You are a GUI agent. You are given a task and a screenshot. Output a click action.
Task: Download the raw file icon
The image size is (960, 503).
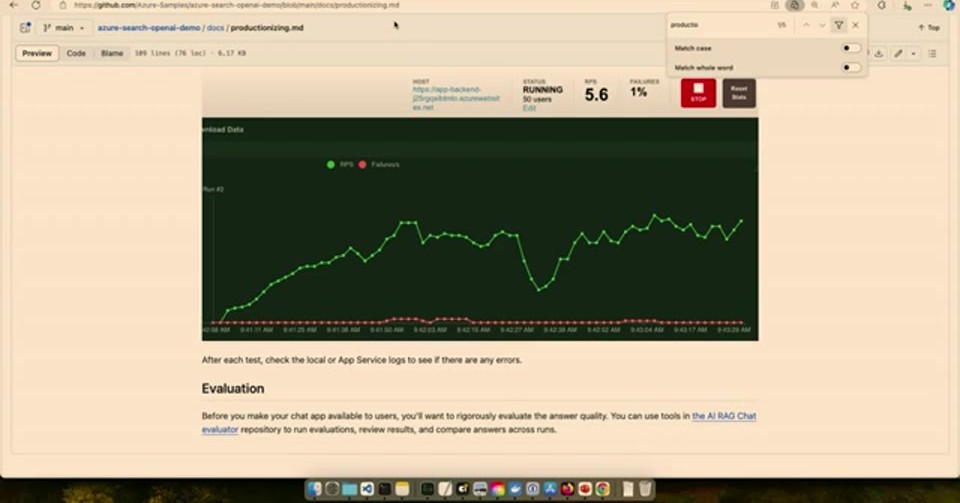coord(879,53)
